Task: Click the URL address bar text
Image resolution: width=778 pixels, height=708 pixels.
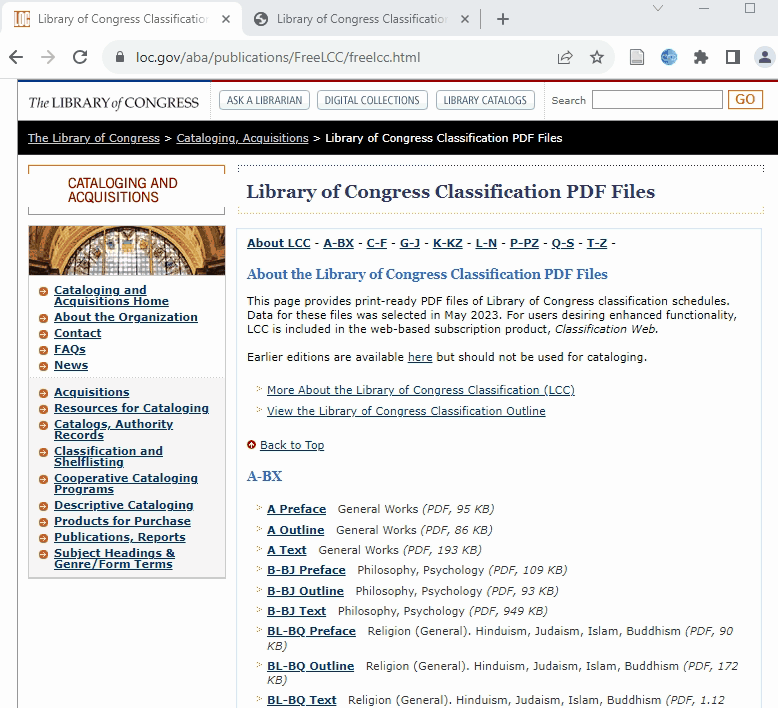Action: pyautogui.click(x=278, y=58)
